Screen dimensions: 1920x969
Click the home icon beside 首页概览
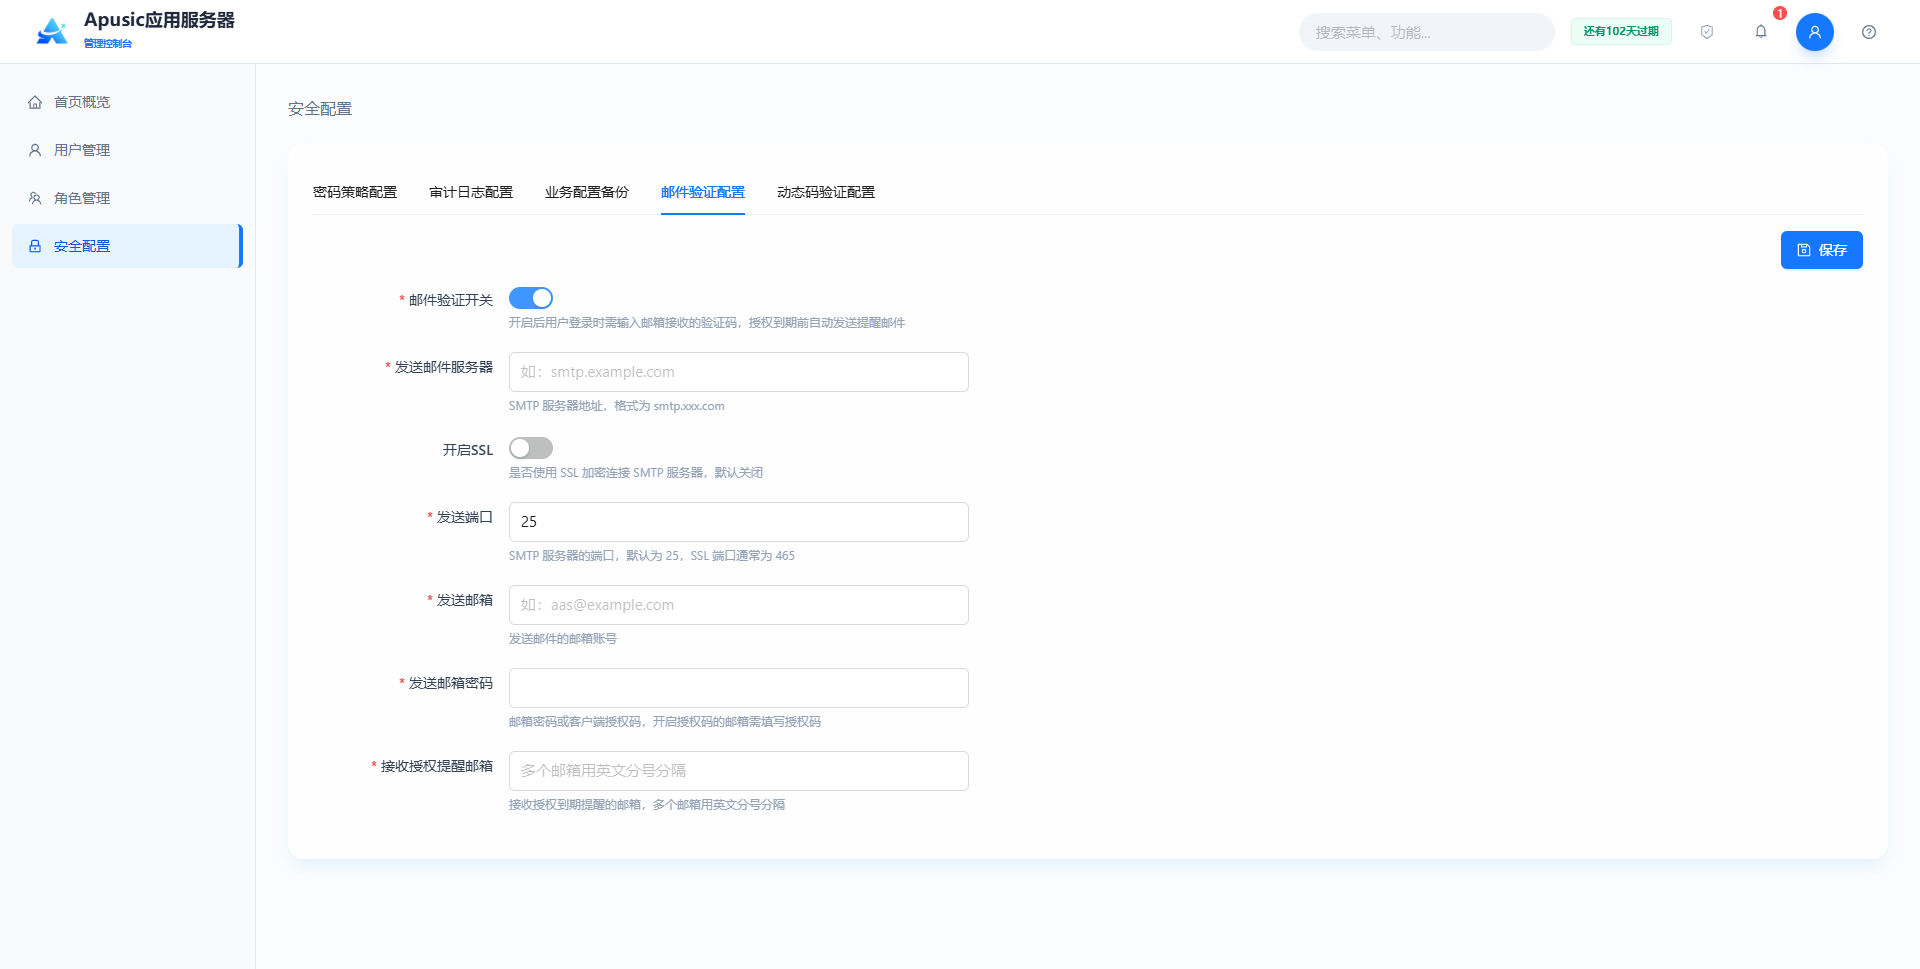pyautogui.click(x=35, y=102)
